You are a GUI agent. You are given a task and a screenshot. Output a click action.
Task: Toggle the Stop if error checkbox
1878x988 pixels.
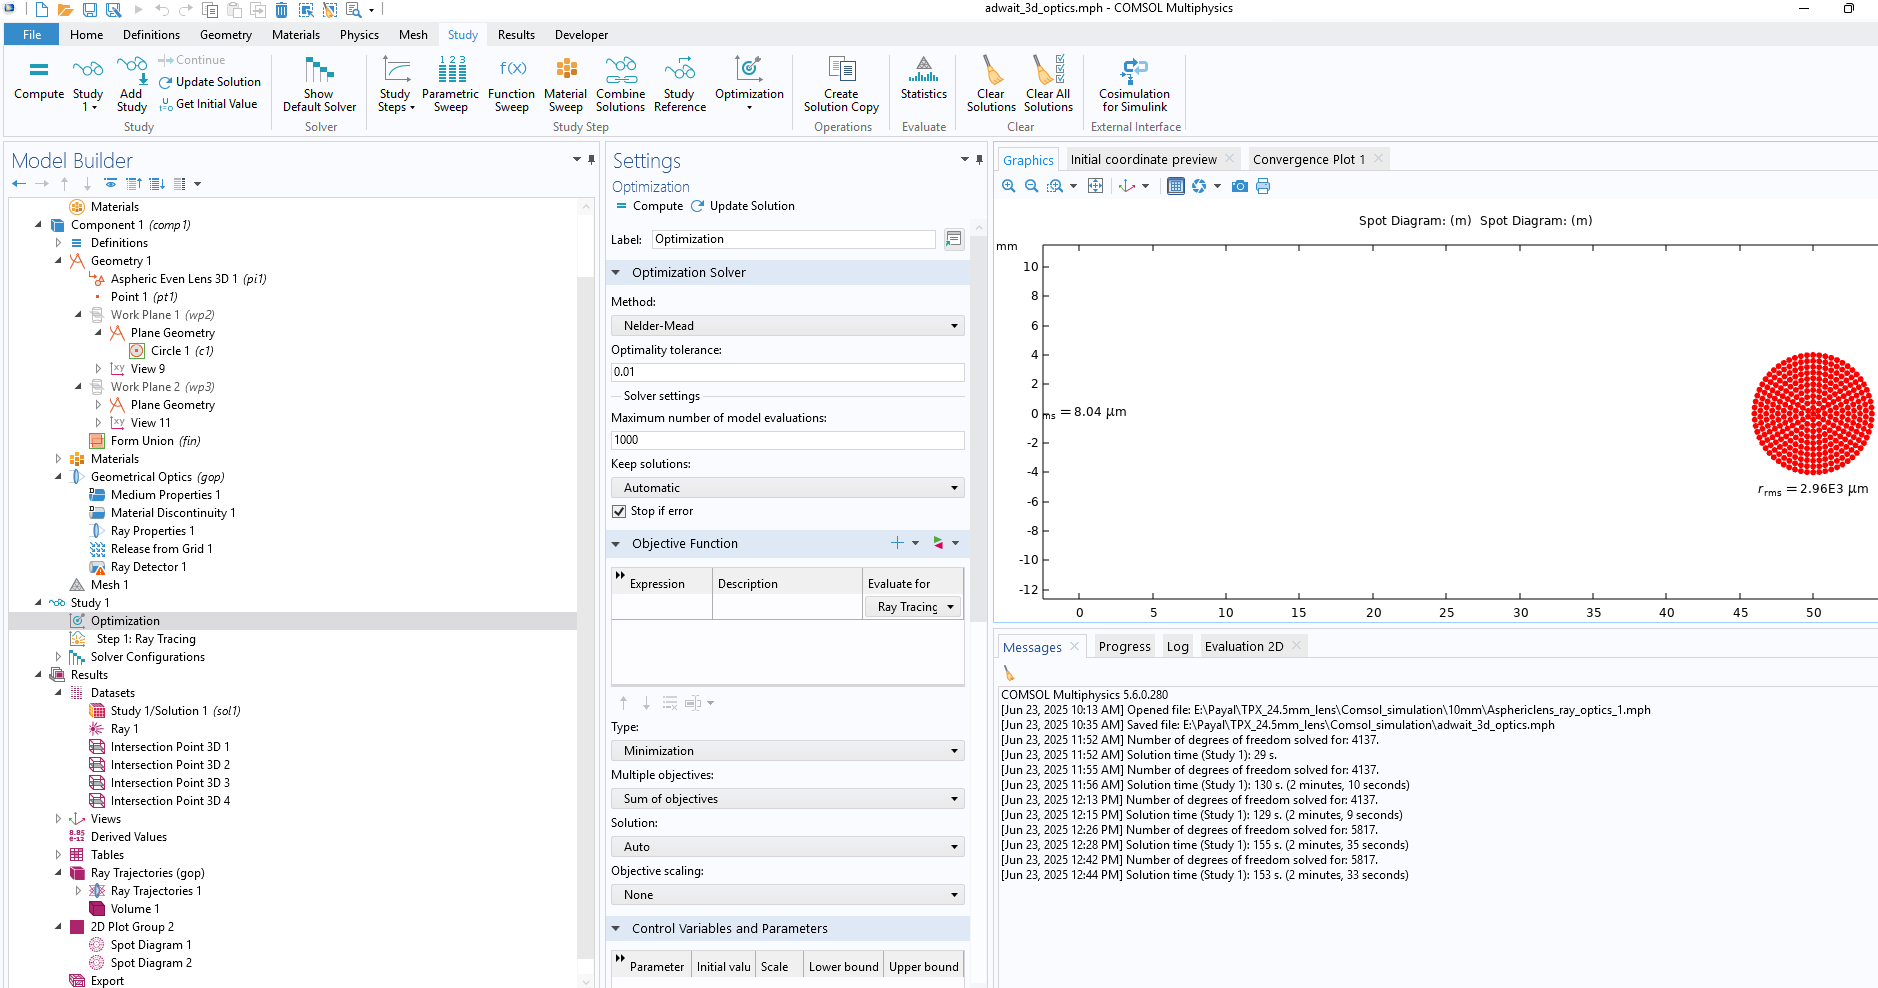coord(619,511)
